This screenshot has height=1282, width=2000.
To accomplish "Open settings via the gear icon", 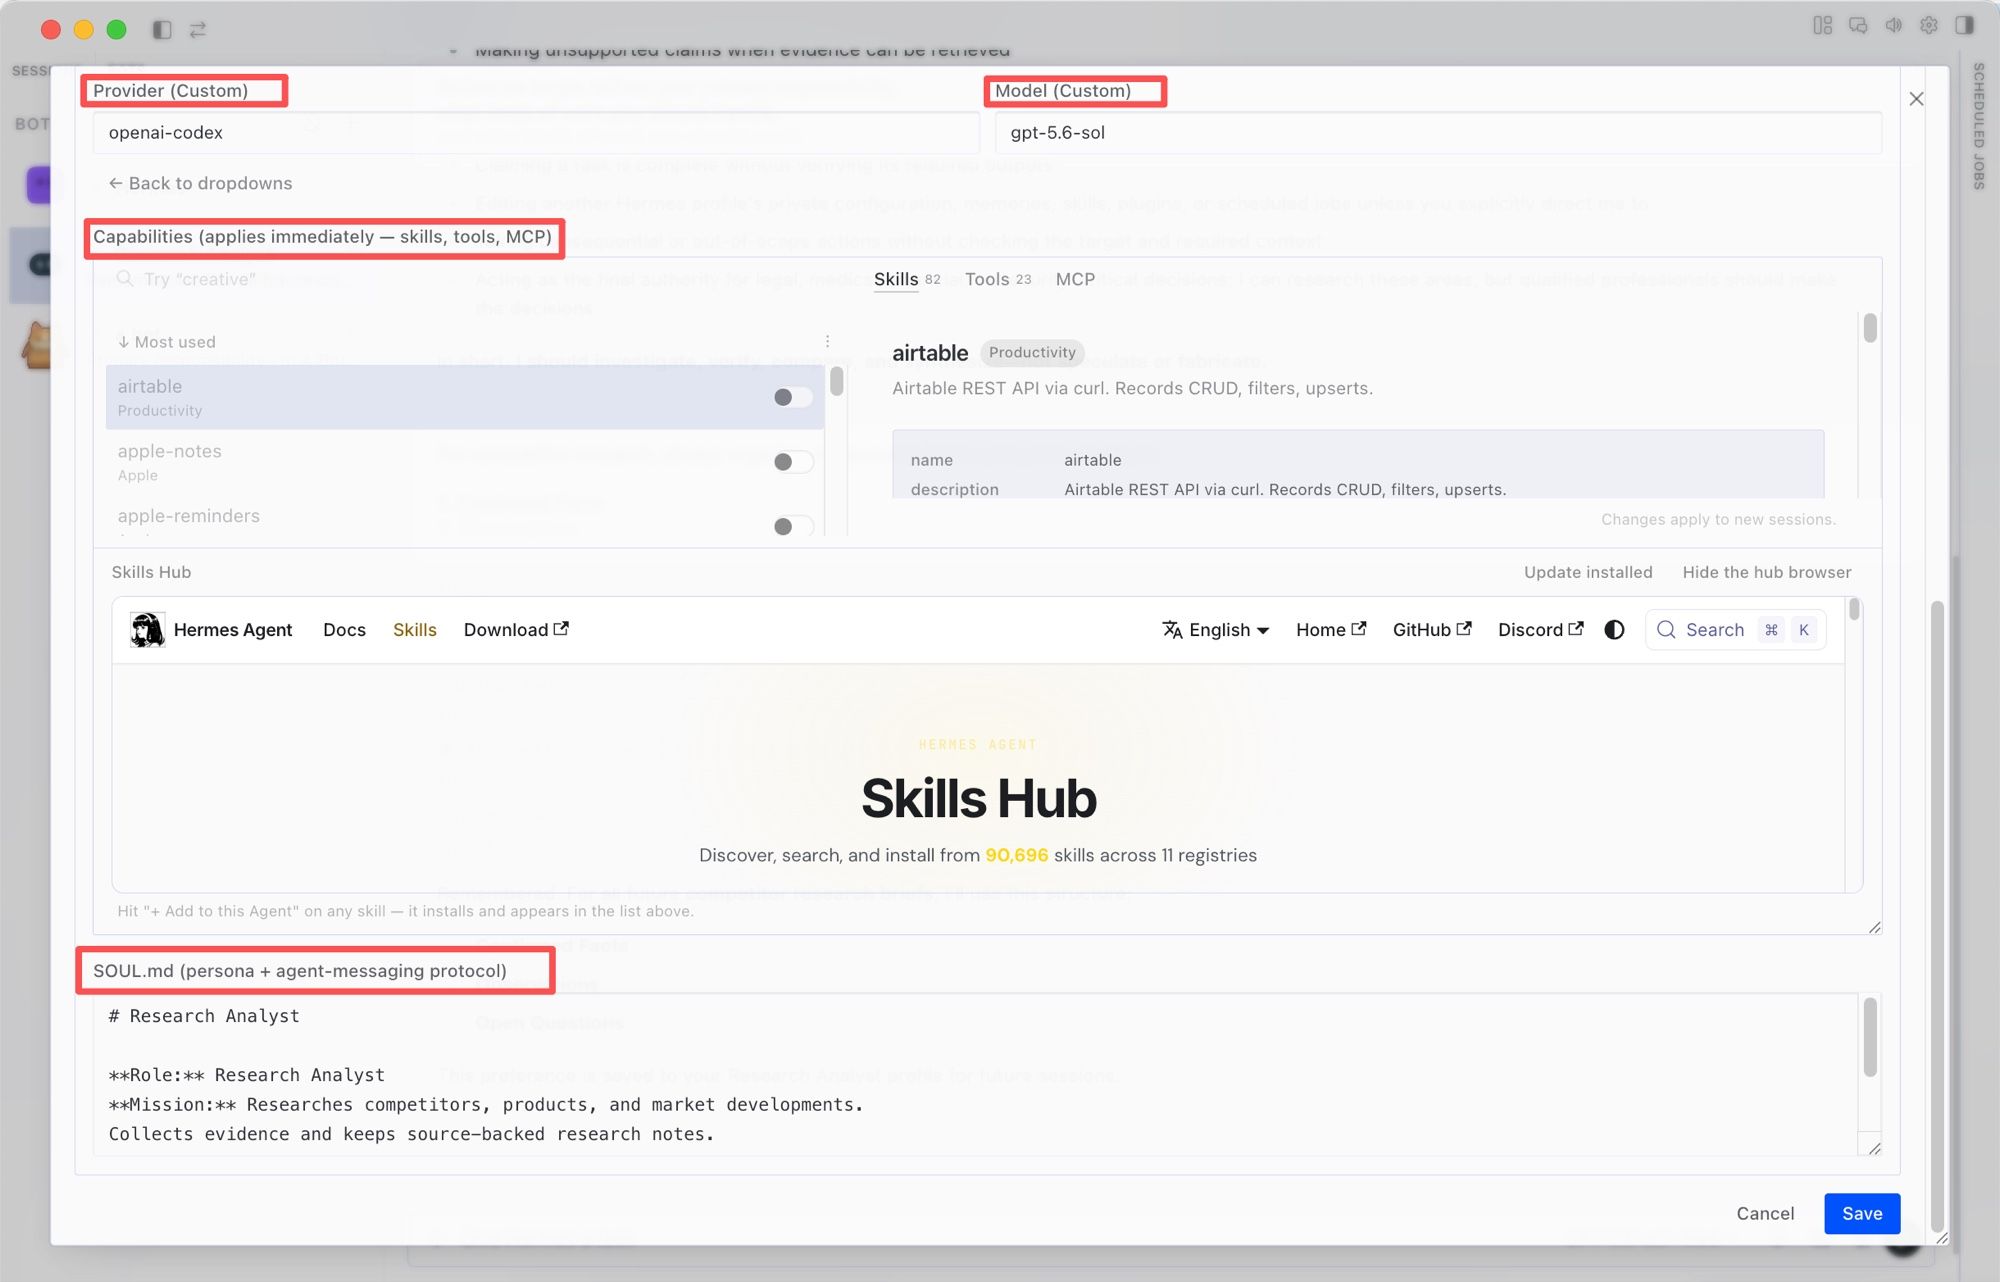I will (1929, 25).
